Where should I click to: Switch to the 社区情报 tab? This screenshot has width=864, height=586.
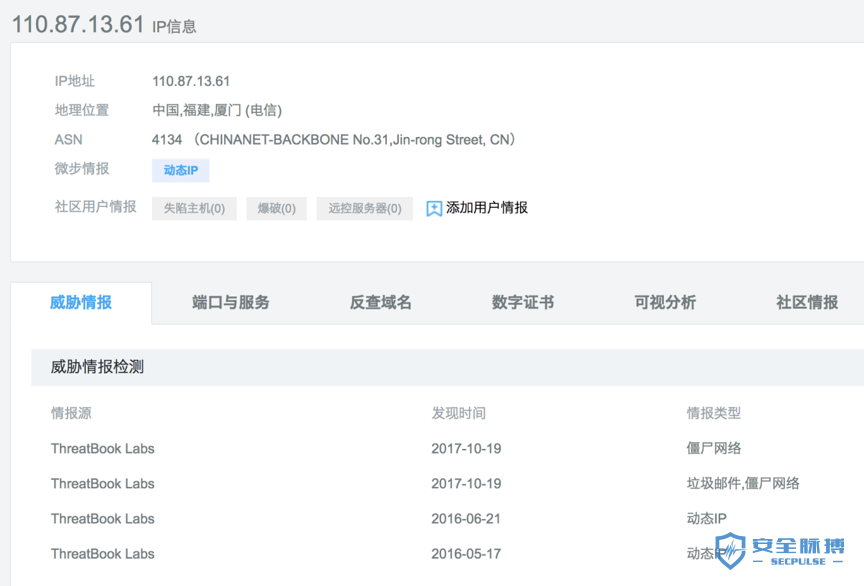(807, 303)
